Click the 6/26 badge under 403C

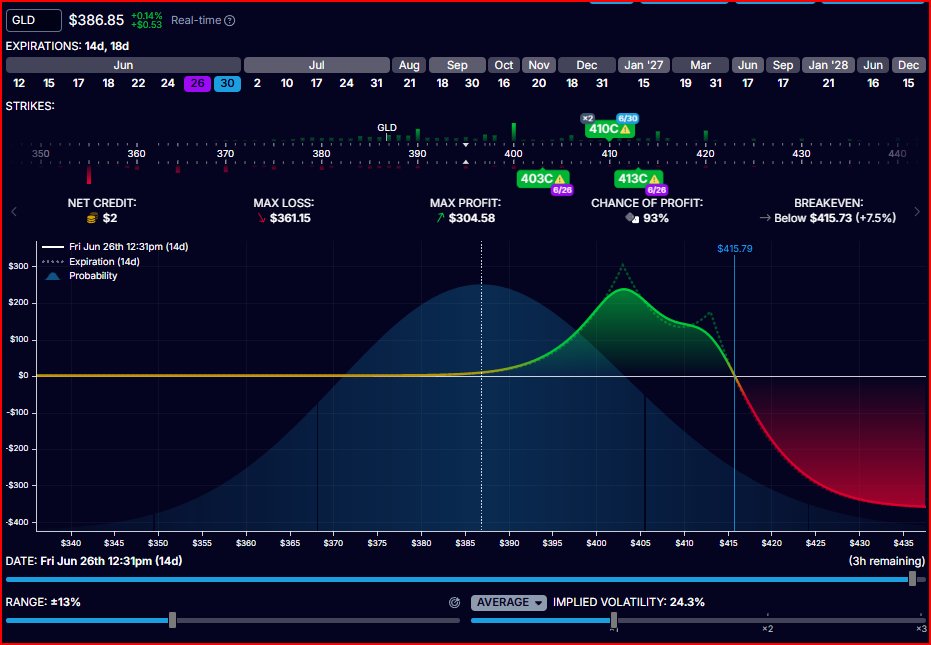tap(562, 191)
